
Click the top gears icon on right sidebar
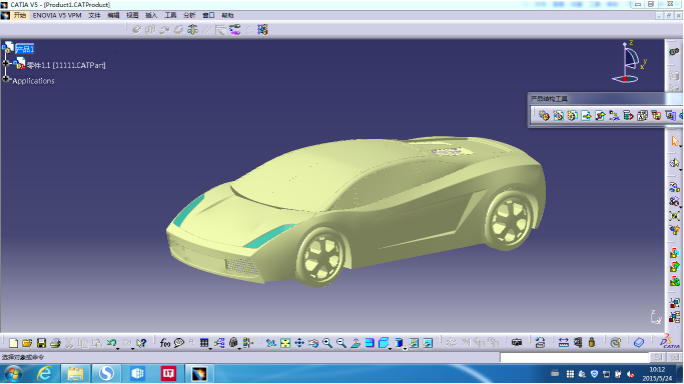pyautogui.click(x=674, y=51)
